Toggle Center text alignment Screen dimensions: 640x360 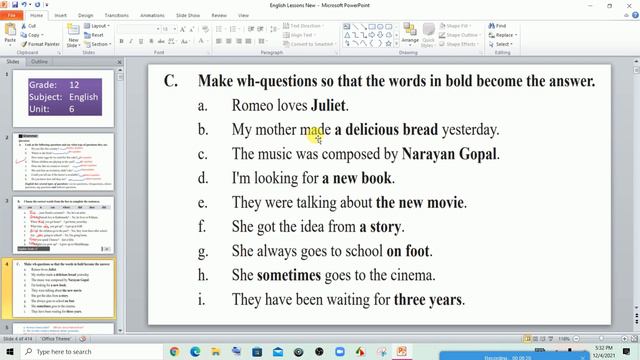[x=229, y=41]
